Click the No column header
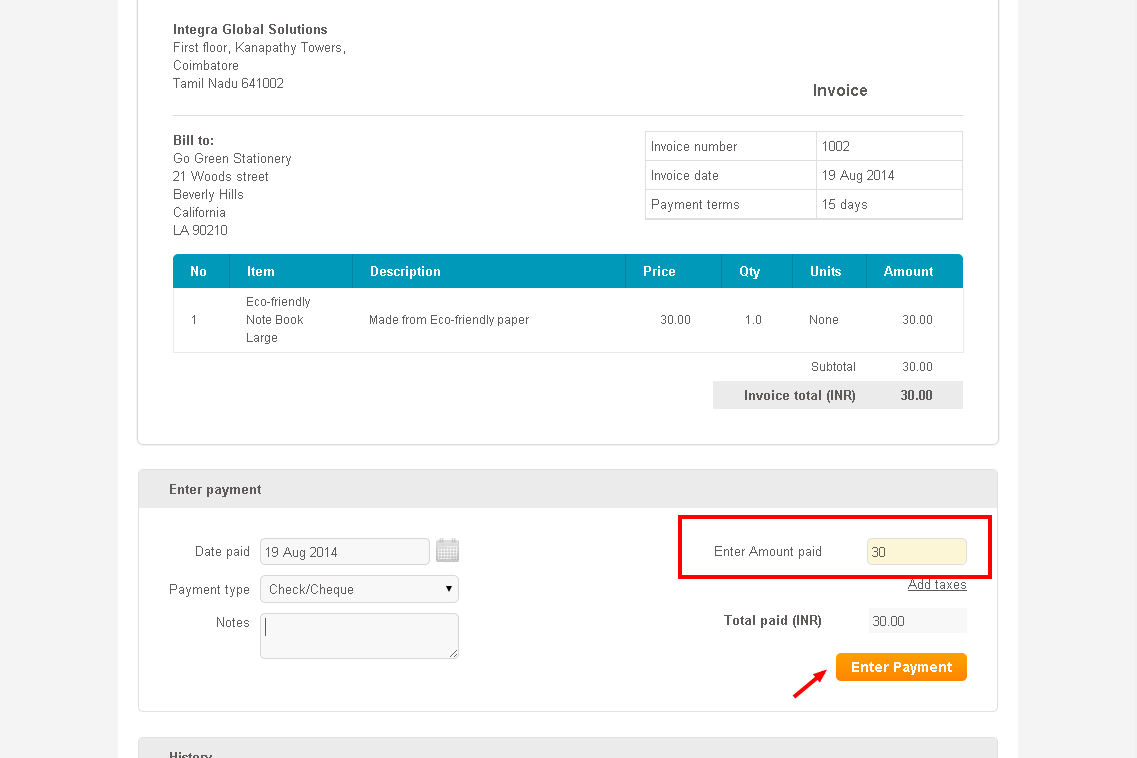 pyautogui.click(x=201, y=271)
